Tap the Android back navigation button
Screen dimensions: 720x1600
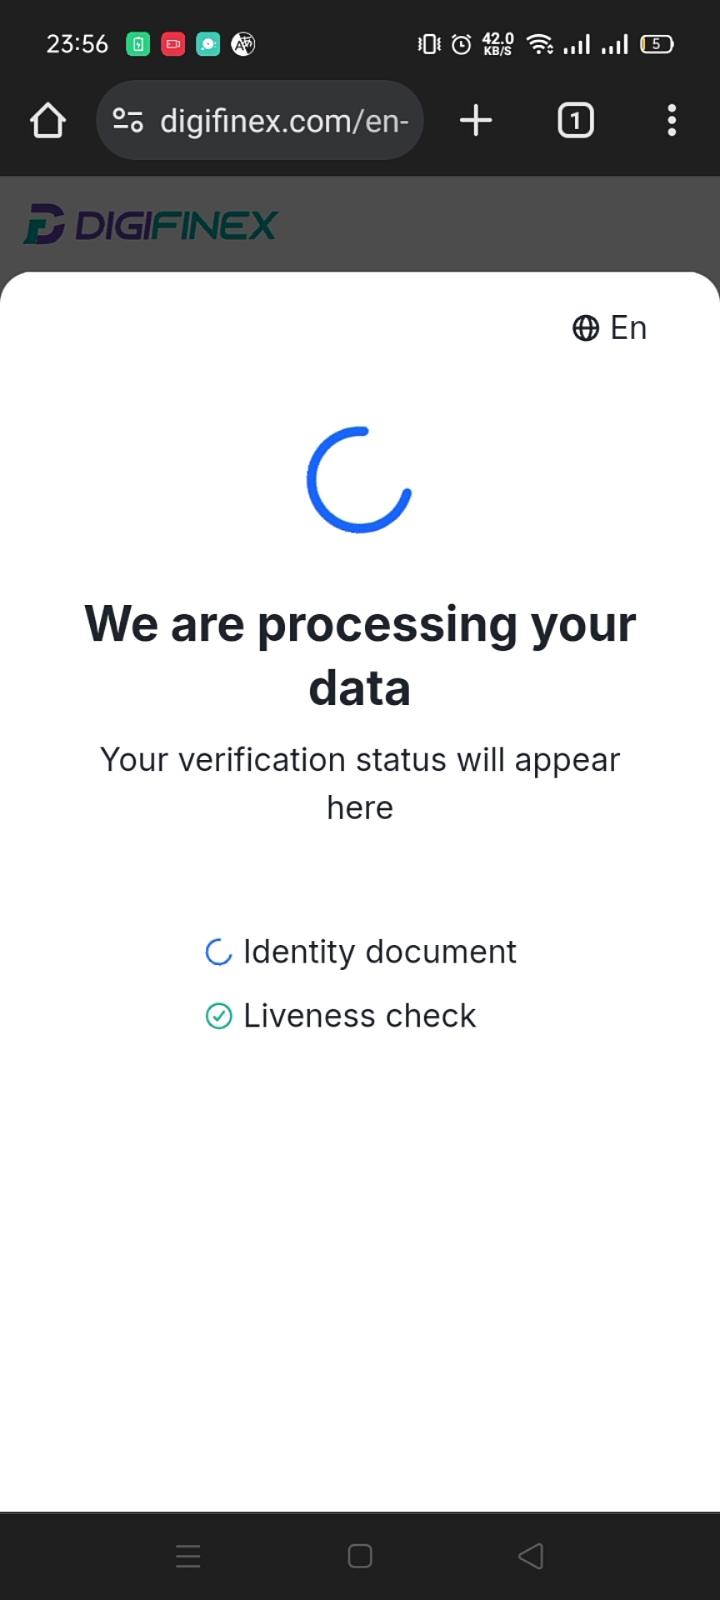[531, 1556]
